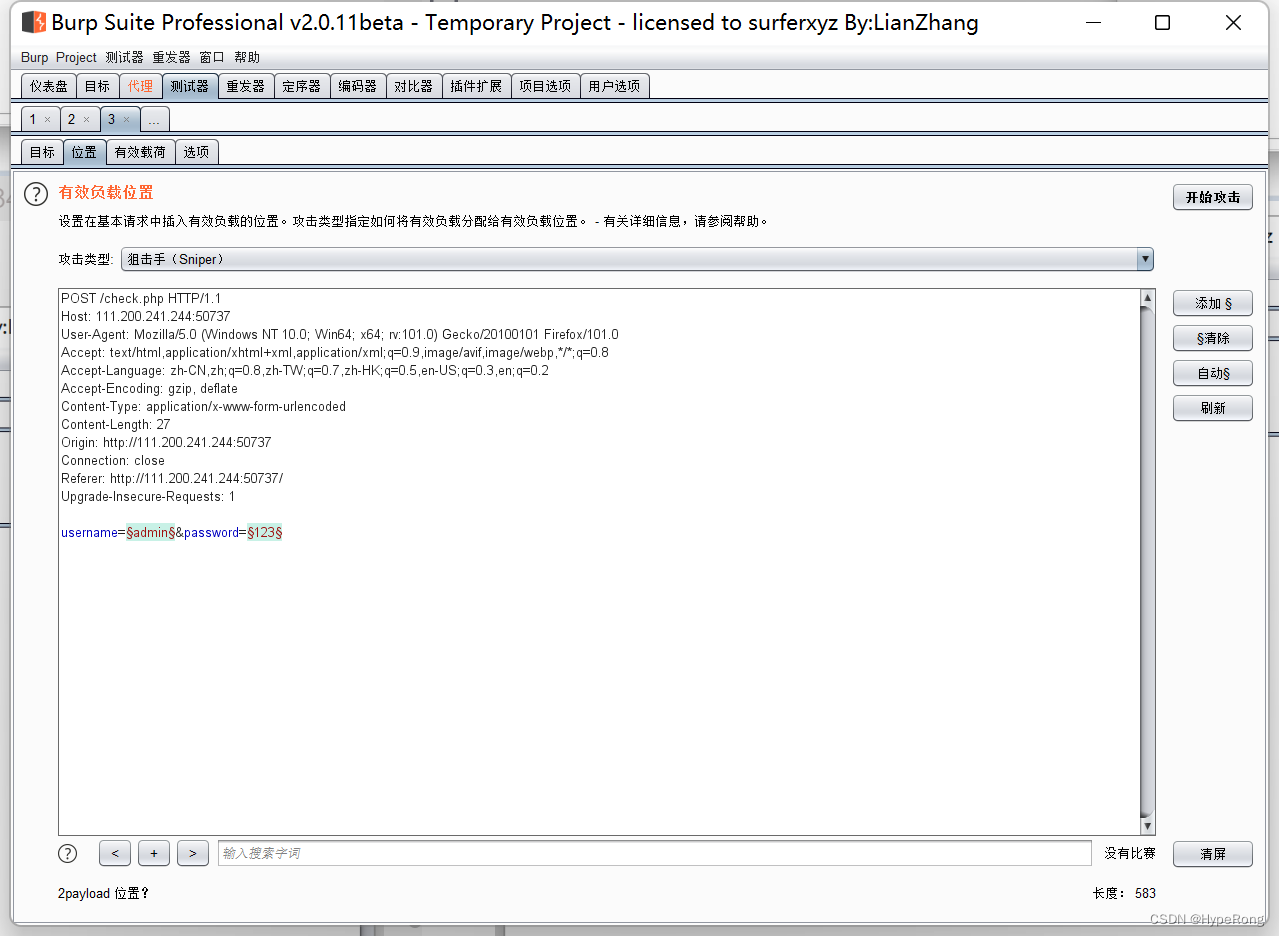Go to next search match with > button
The width and height of the screenshot is (1279, 936).
coord(193,853)
